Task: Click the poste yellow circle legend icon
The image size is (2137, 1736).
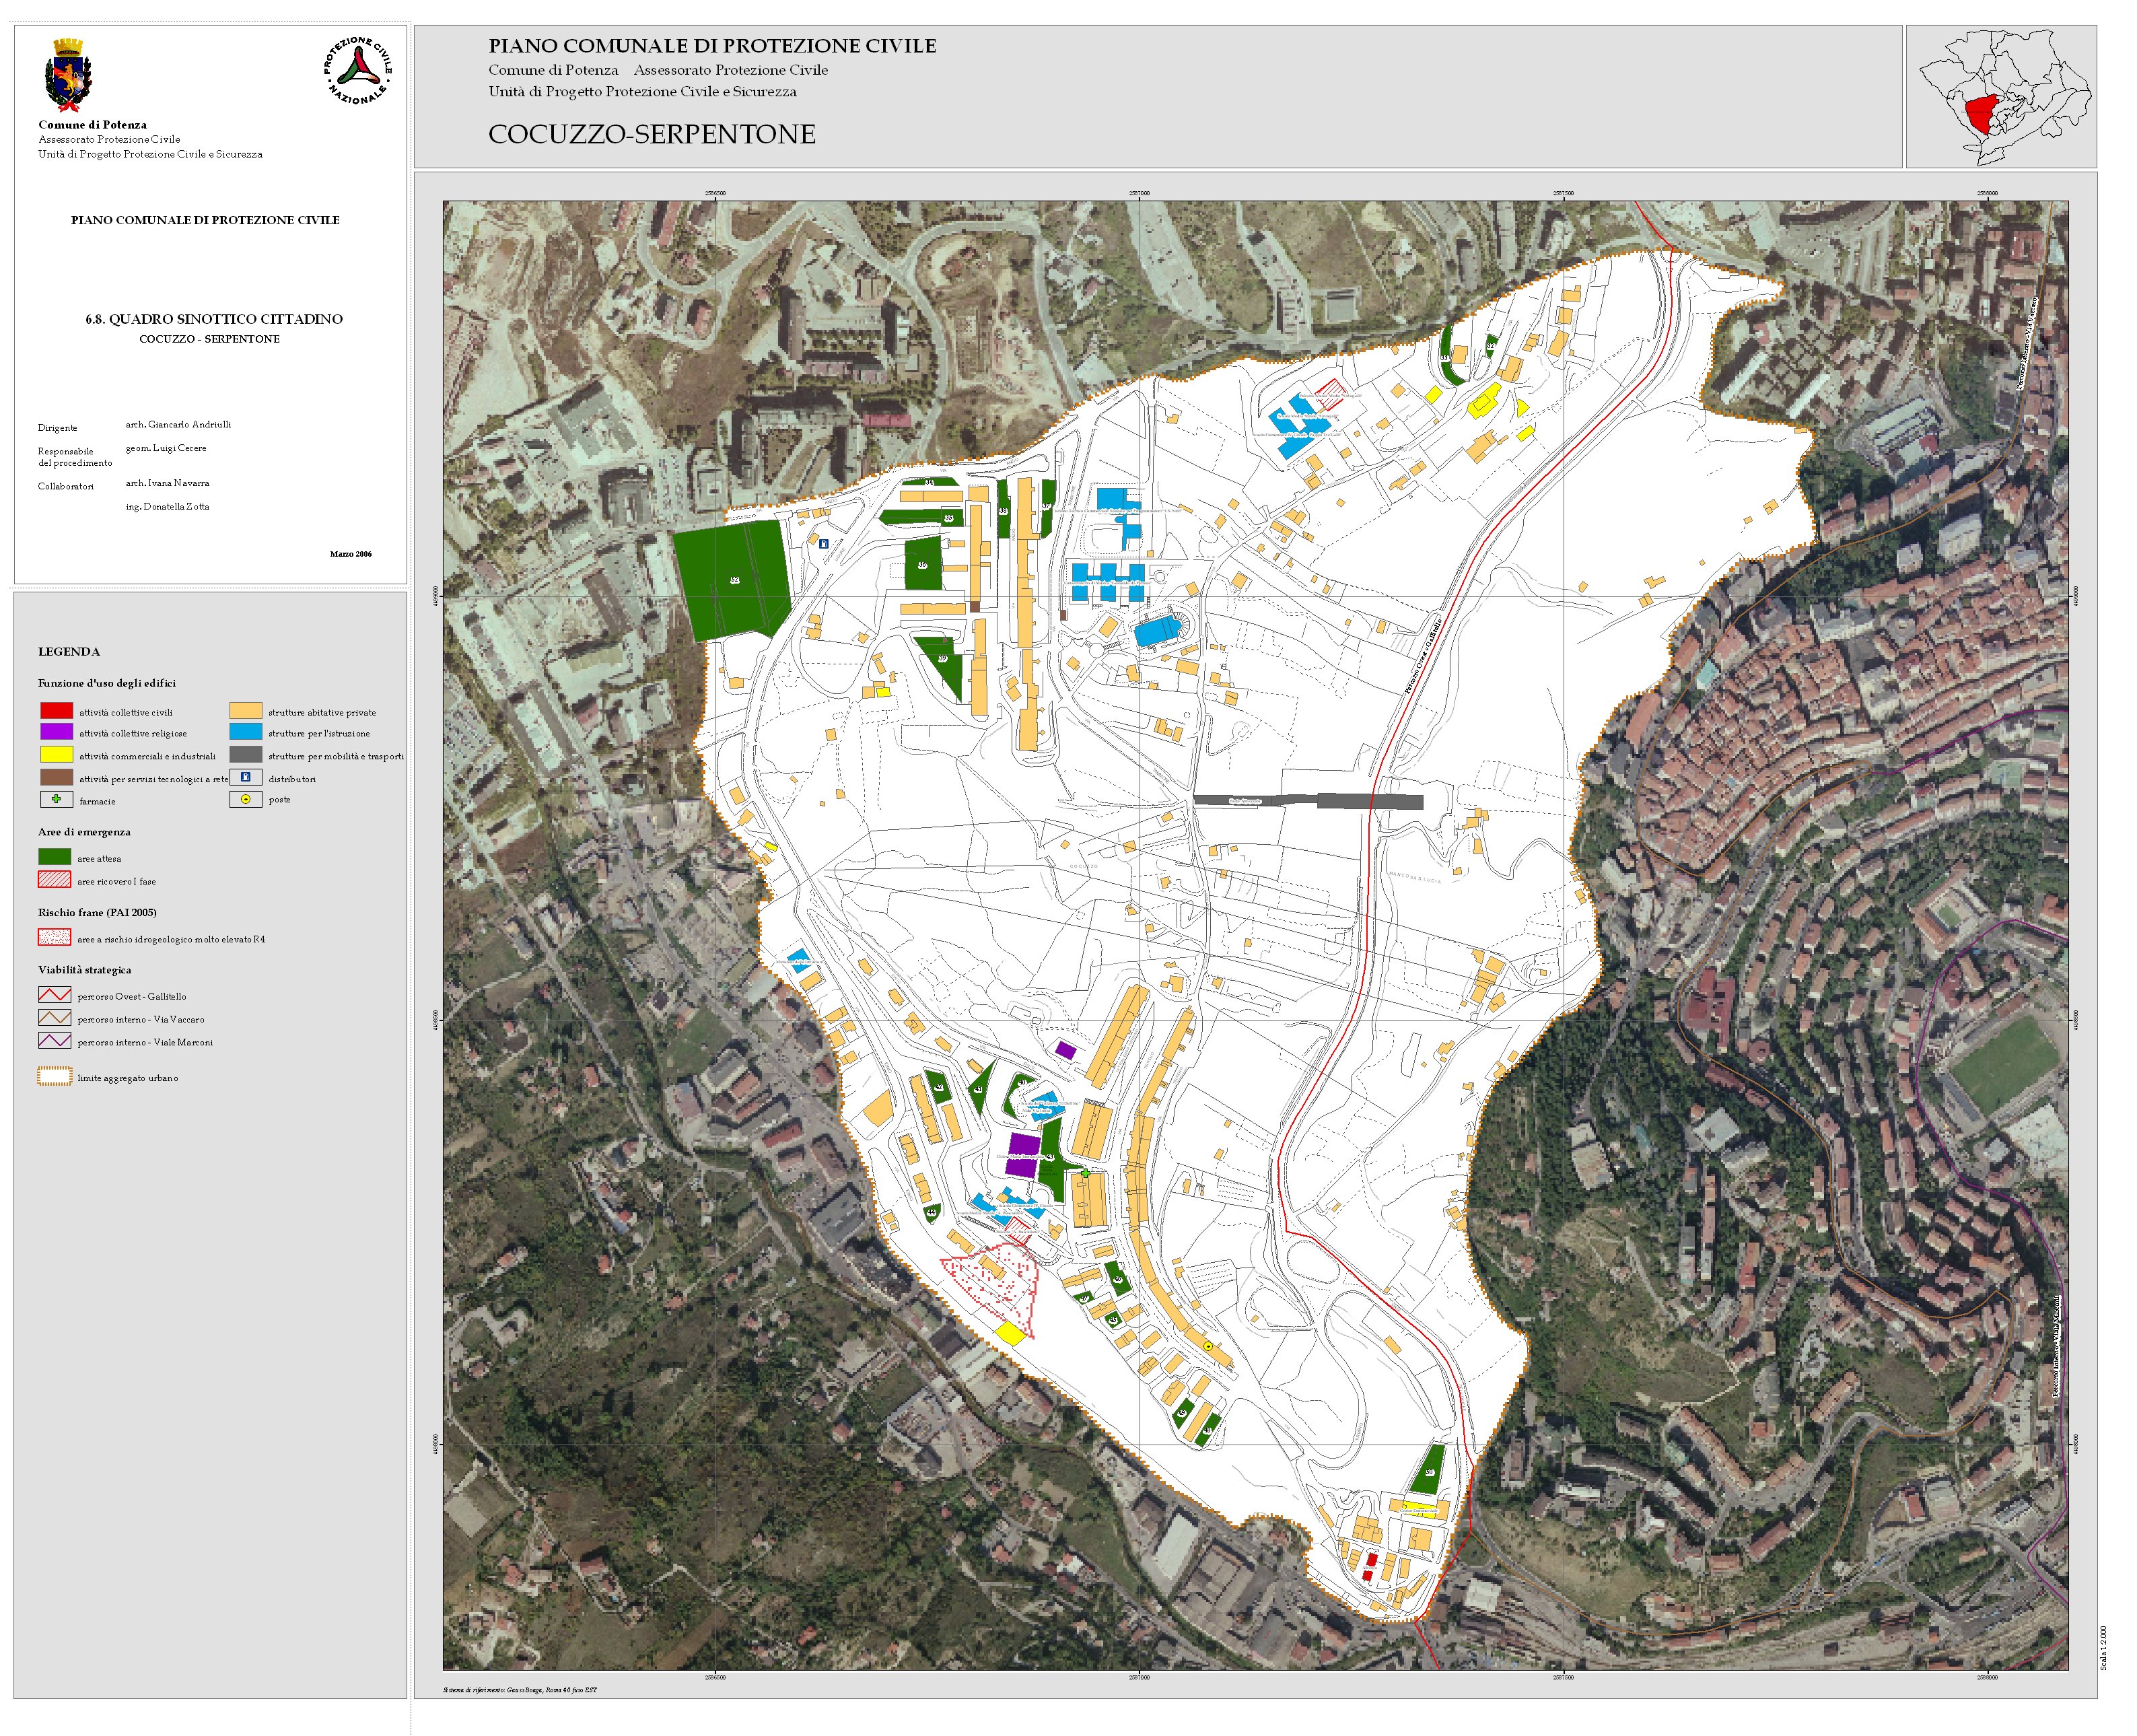Action: coord(245,799)
